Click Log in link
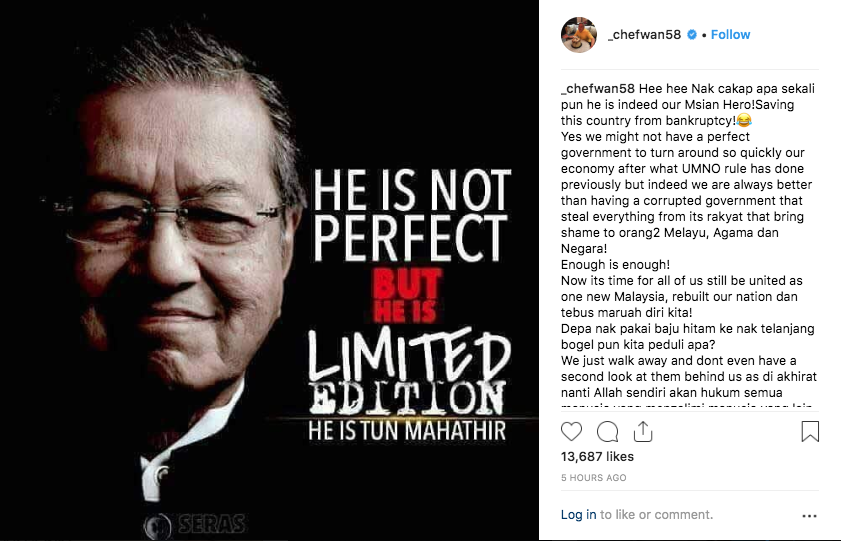 pos(578,515)
